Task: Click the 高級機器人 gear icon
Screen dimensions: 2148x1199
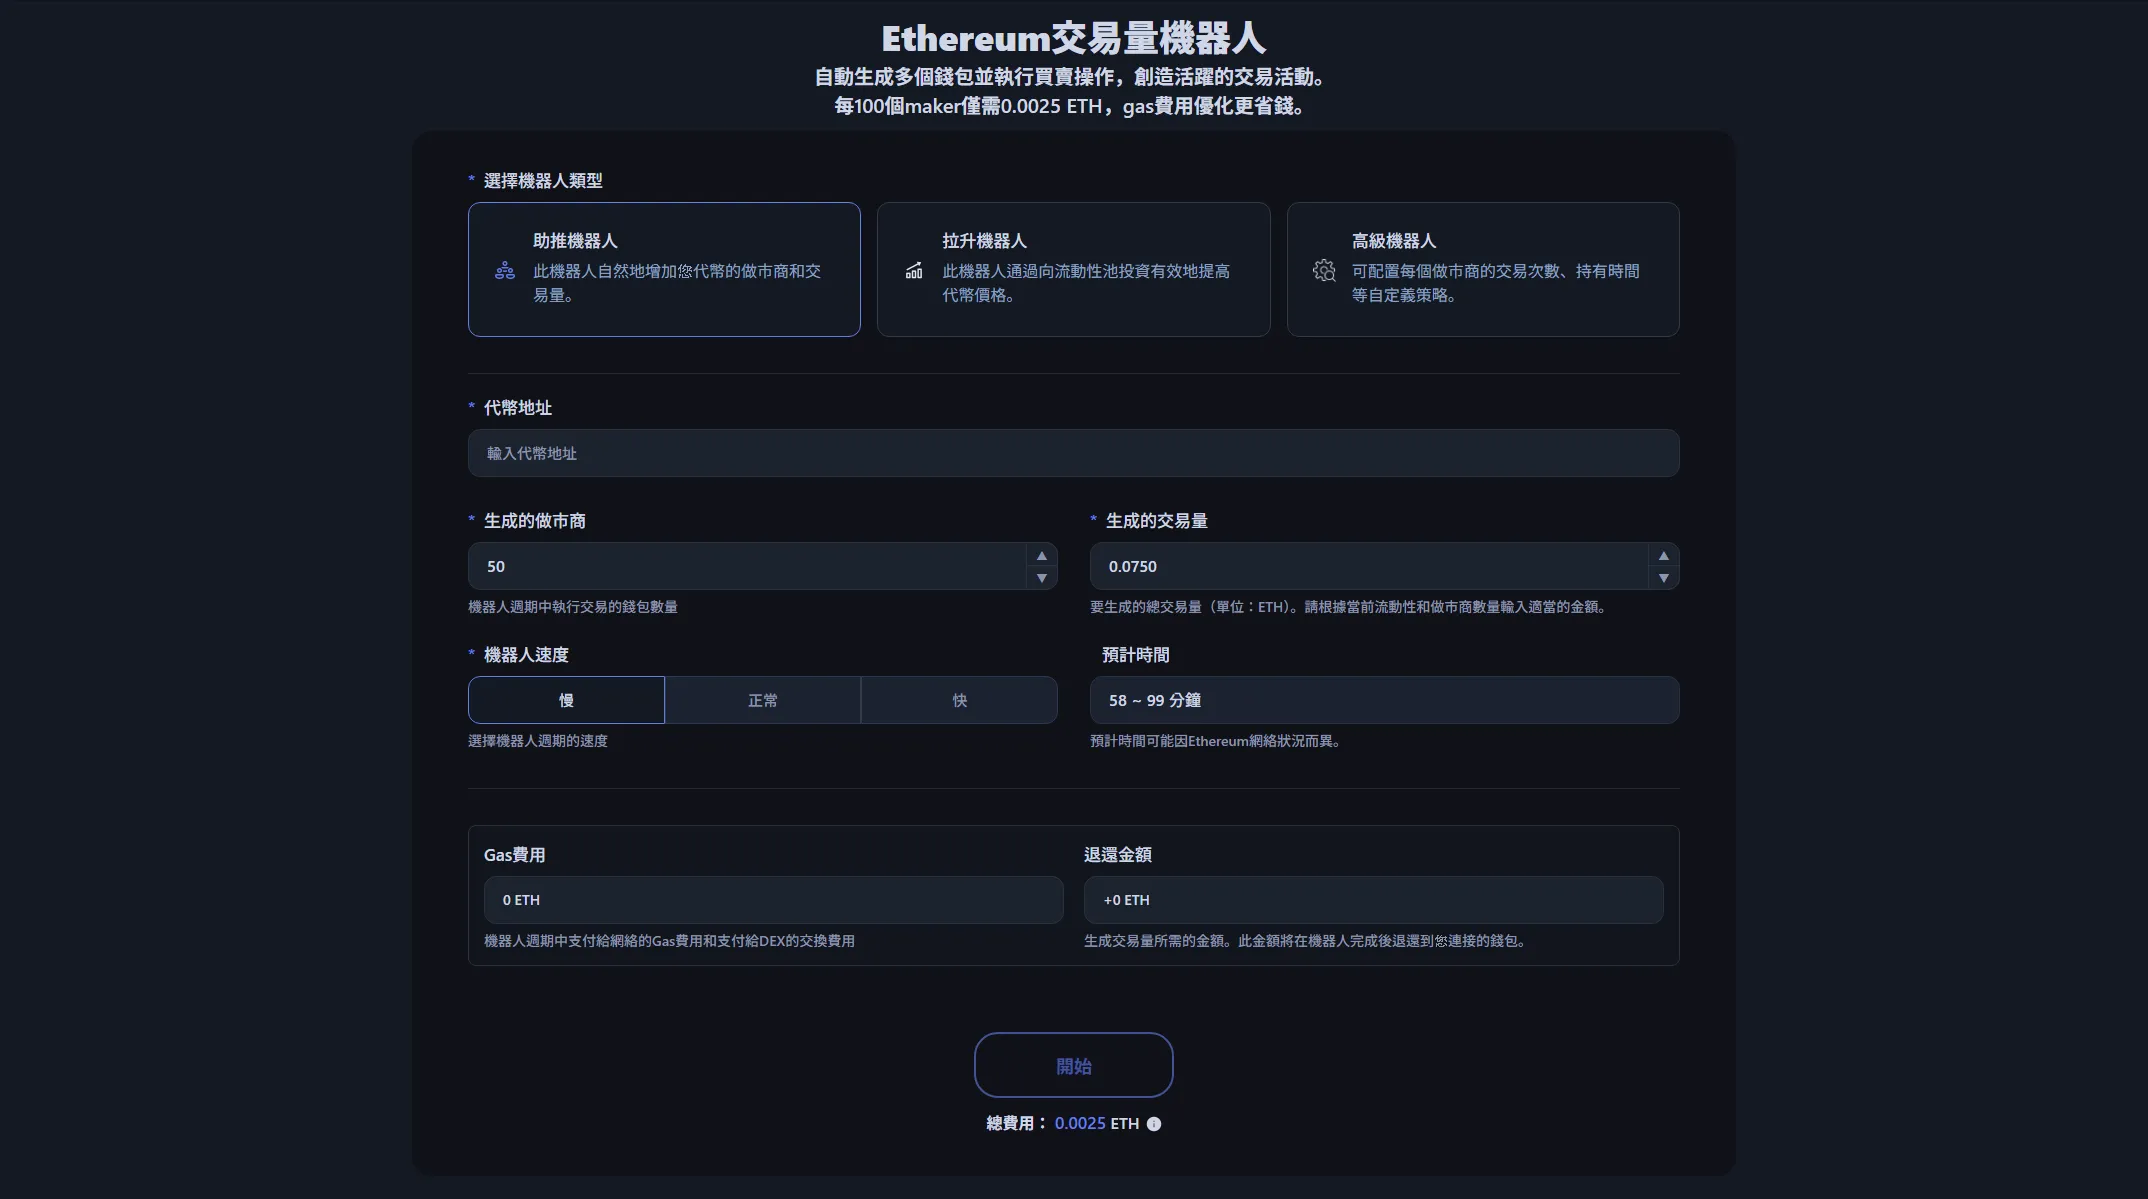Action: pos(1324,270)
